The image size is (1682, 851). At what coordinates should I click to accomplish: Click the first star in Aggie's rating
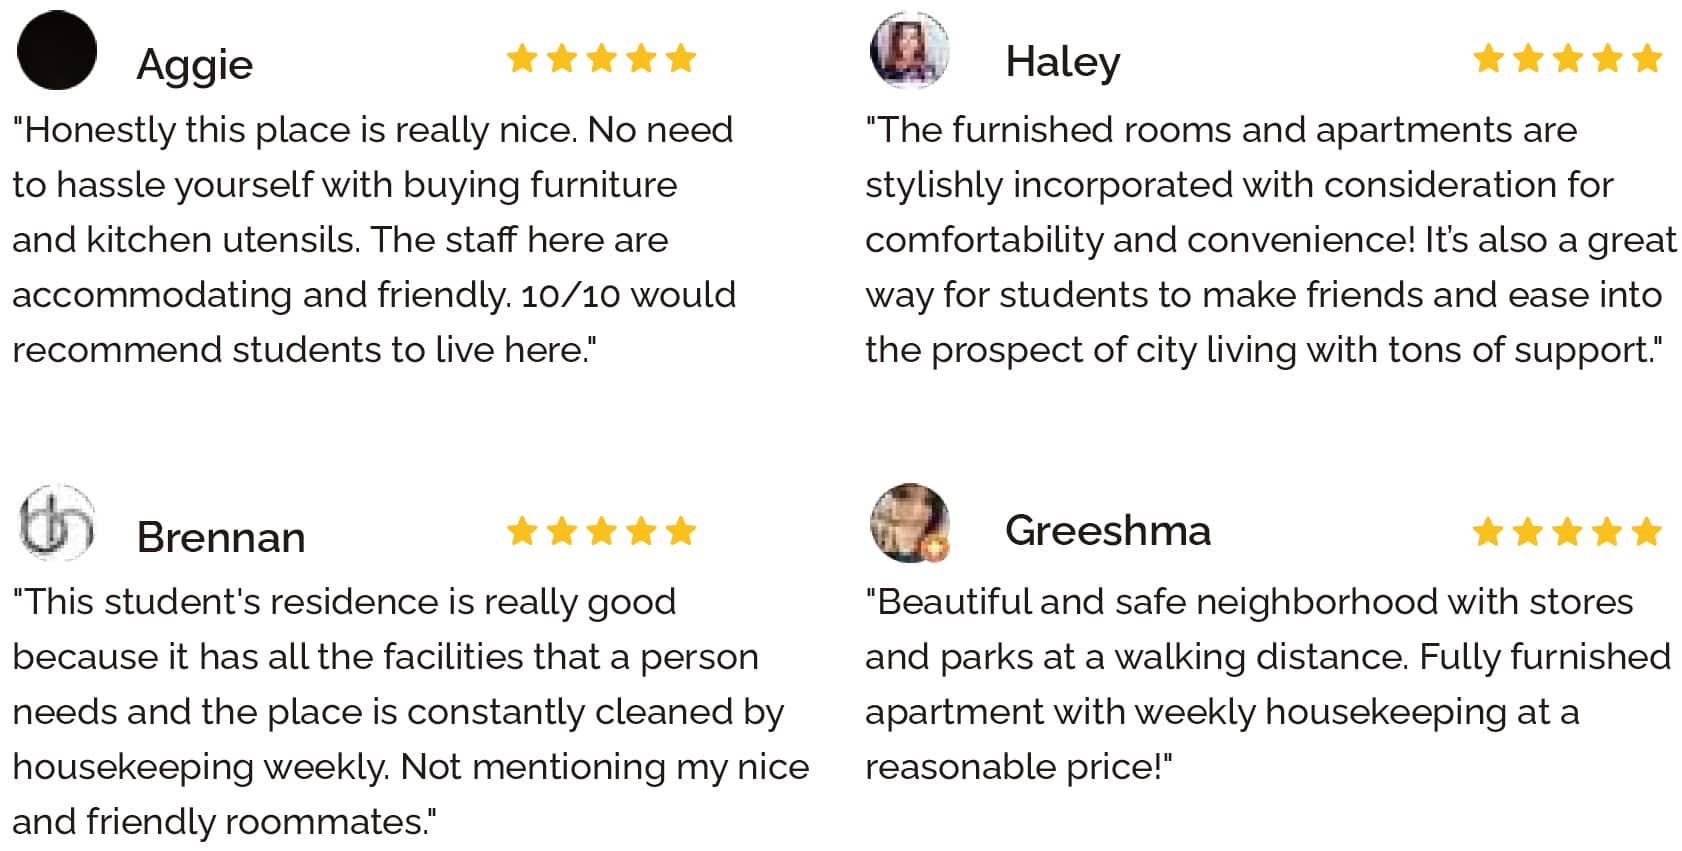coord(522,58)
